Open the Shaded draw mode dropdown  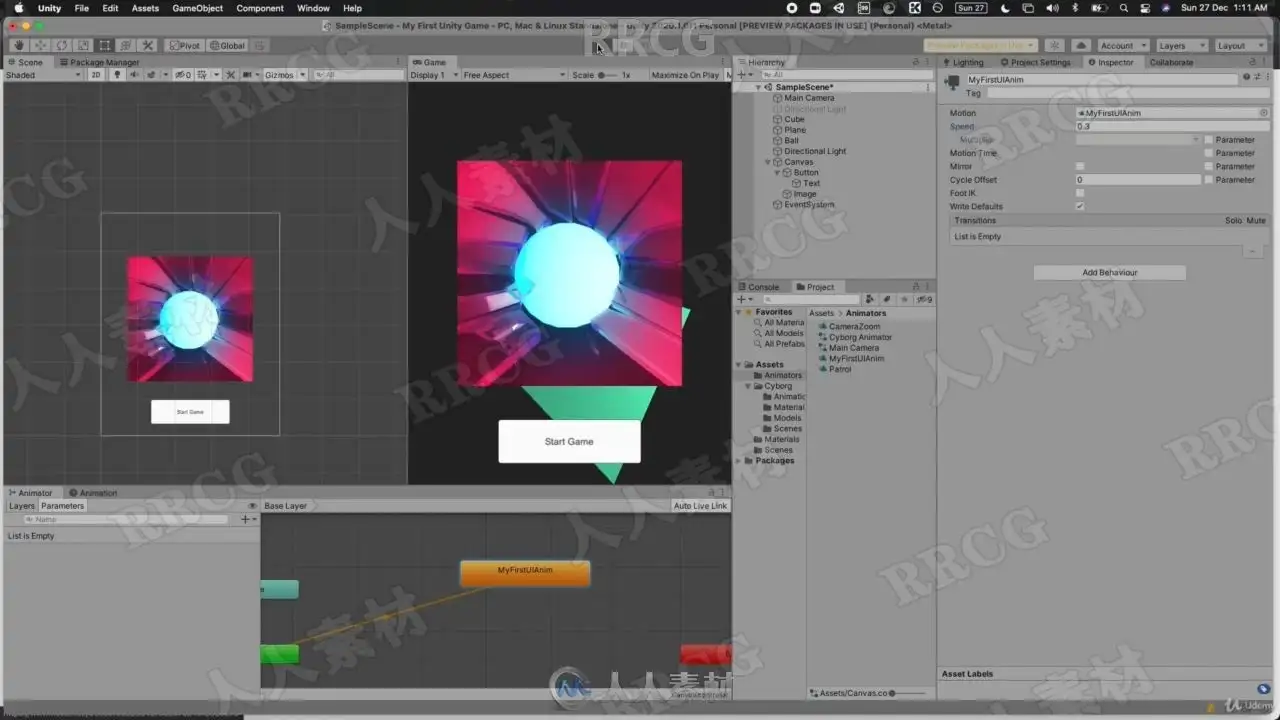[43, 75]
